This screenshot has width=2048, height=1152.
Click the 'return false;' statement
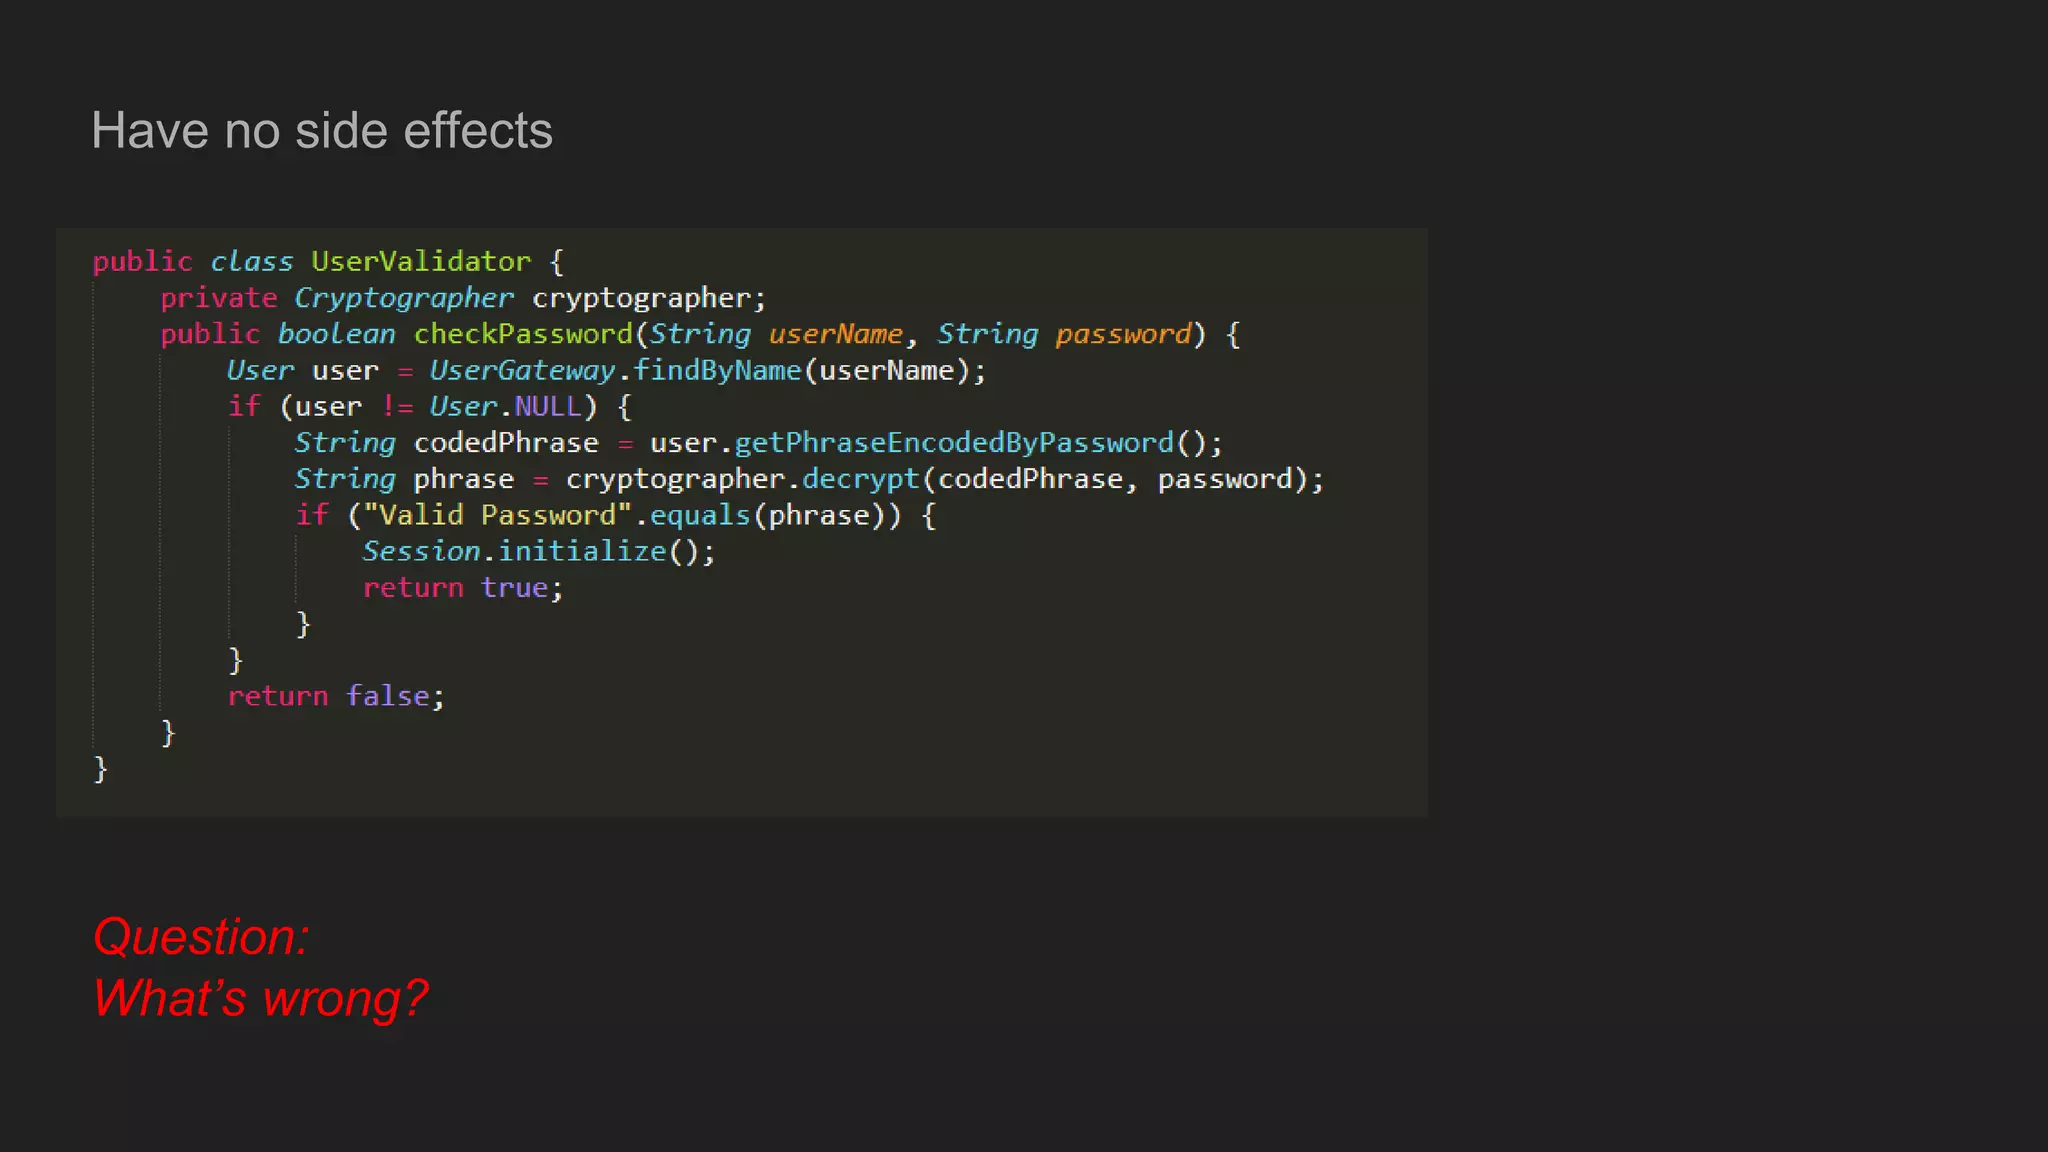click(x=335, y=696)
